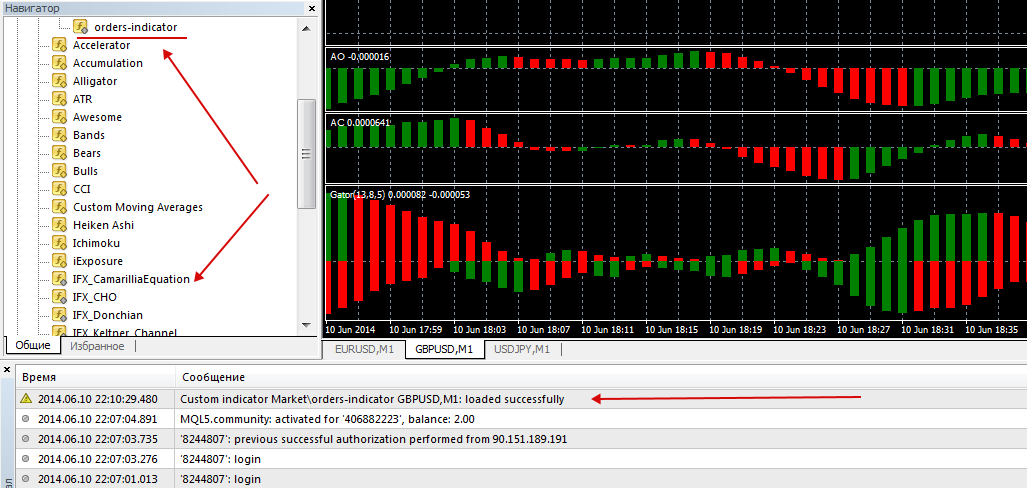Click the Время column header

[96, 377]
